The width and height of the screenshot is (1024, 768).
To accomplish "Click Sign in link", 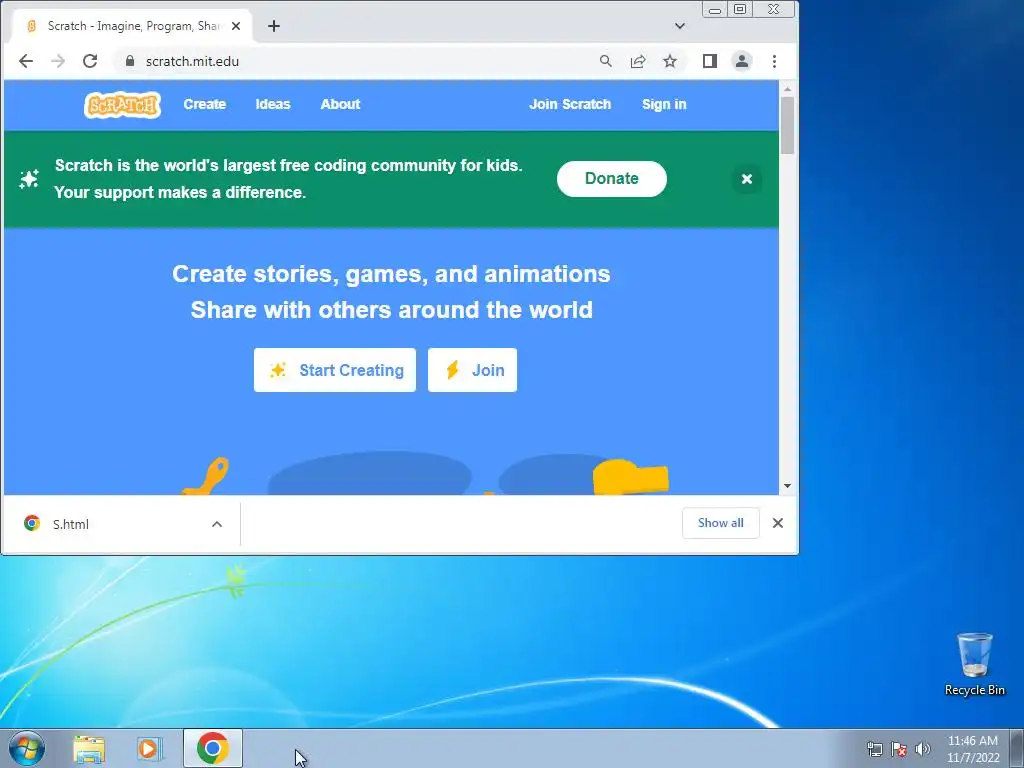I will pyautogui.click(x=664, y=104).
